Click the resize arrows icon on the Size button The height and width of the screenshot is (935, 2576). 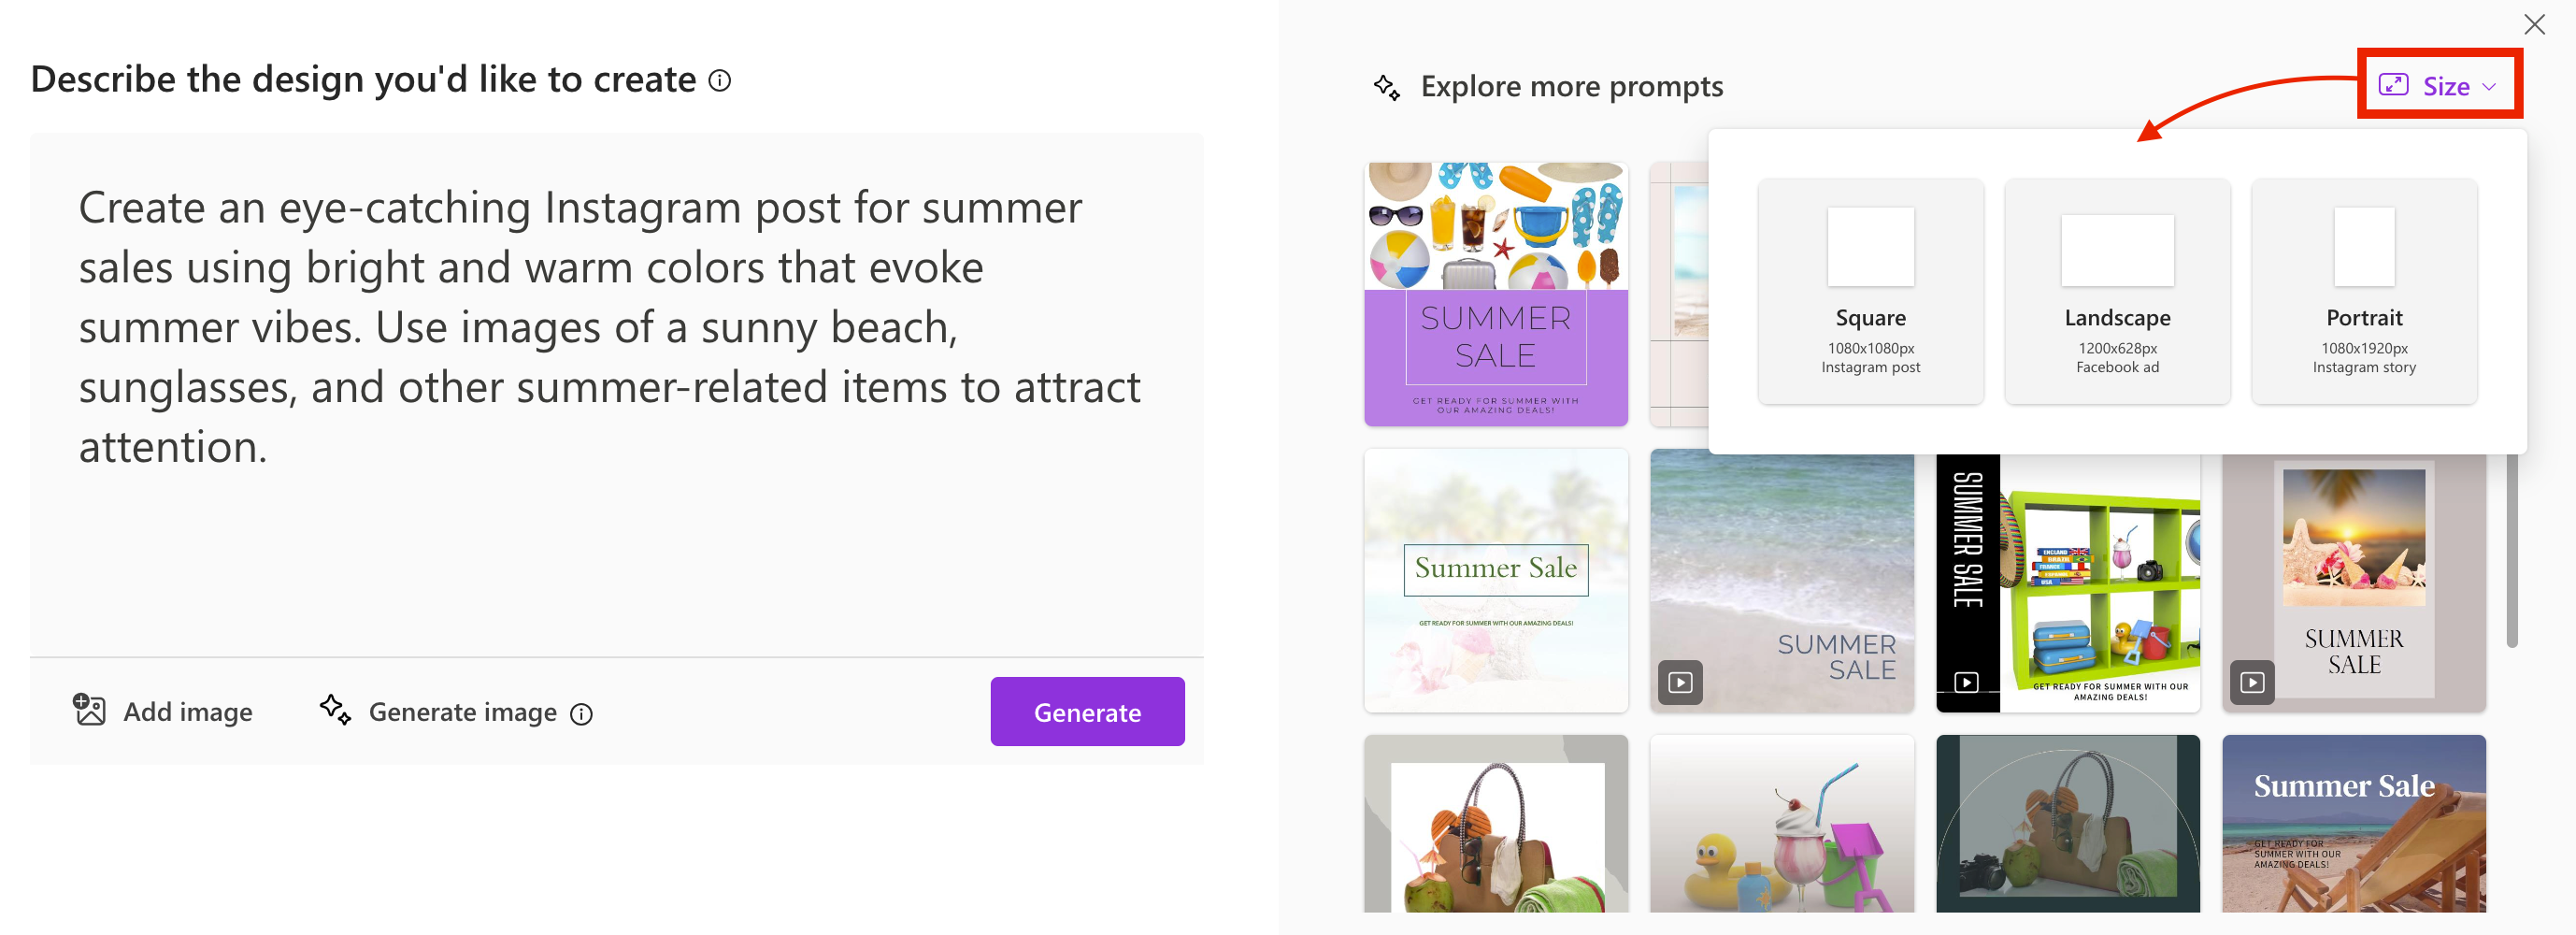(2394, 86)
